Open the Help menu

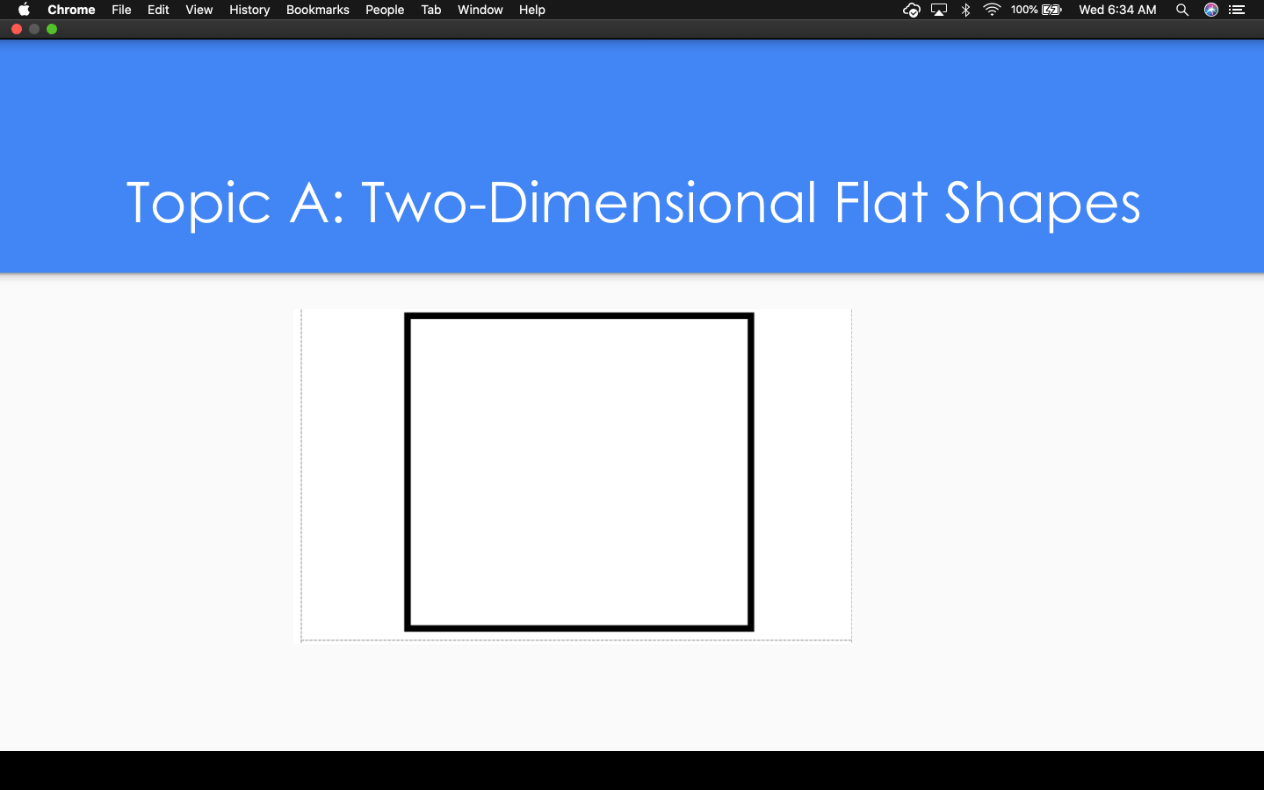(532, 10)
